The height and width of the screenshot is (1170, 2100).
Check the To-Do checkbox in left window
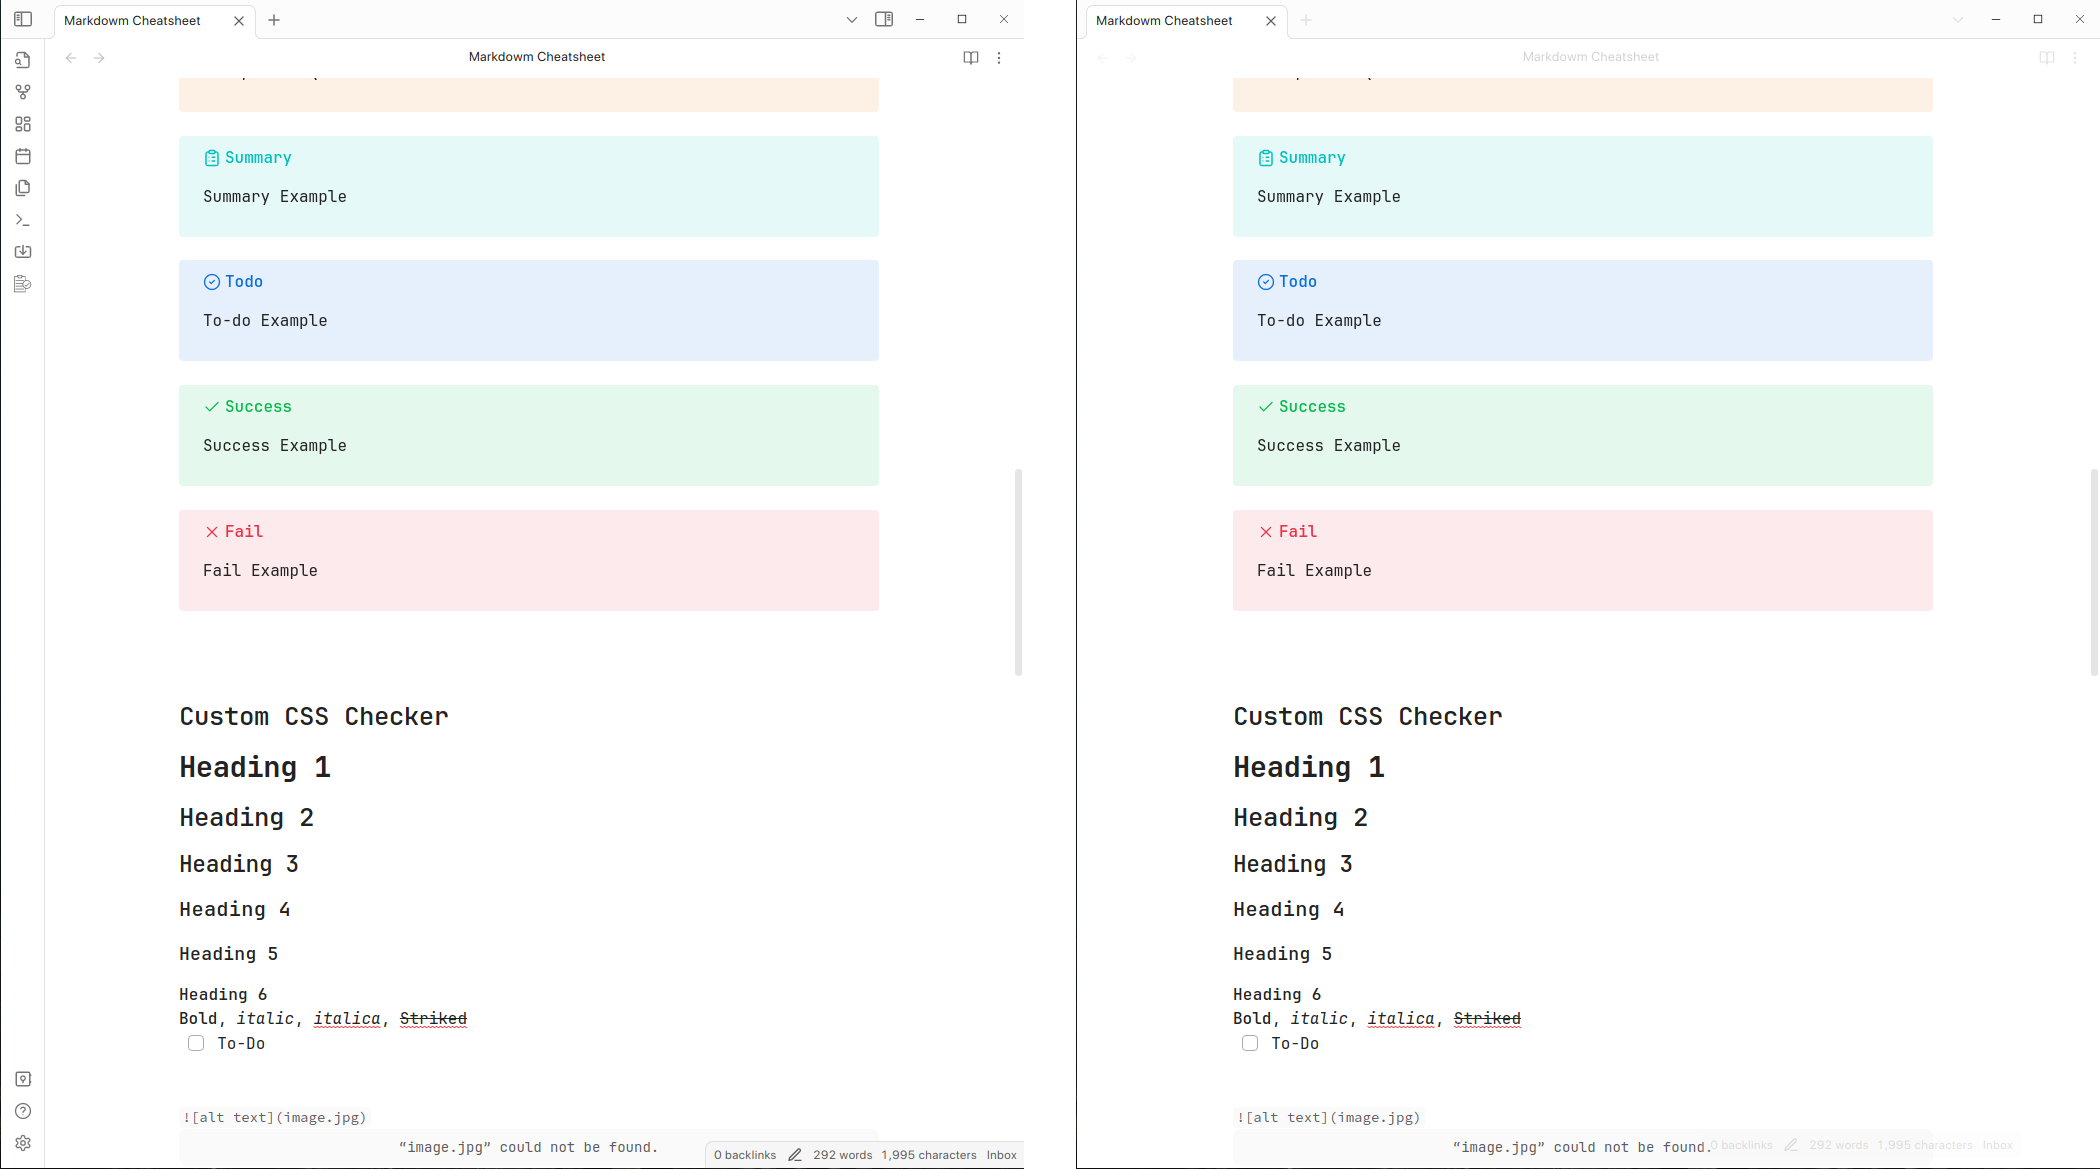(196, 1043)
